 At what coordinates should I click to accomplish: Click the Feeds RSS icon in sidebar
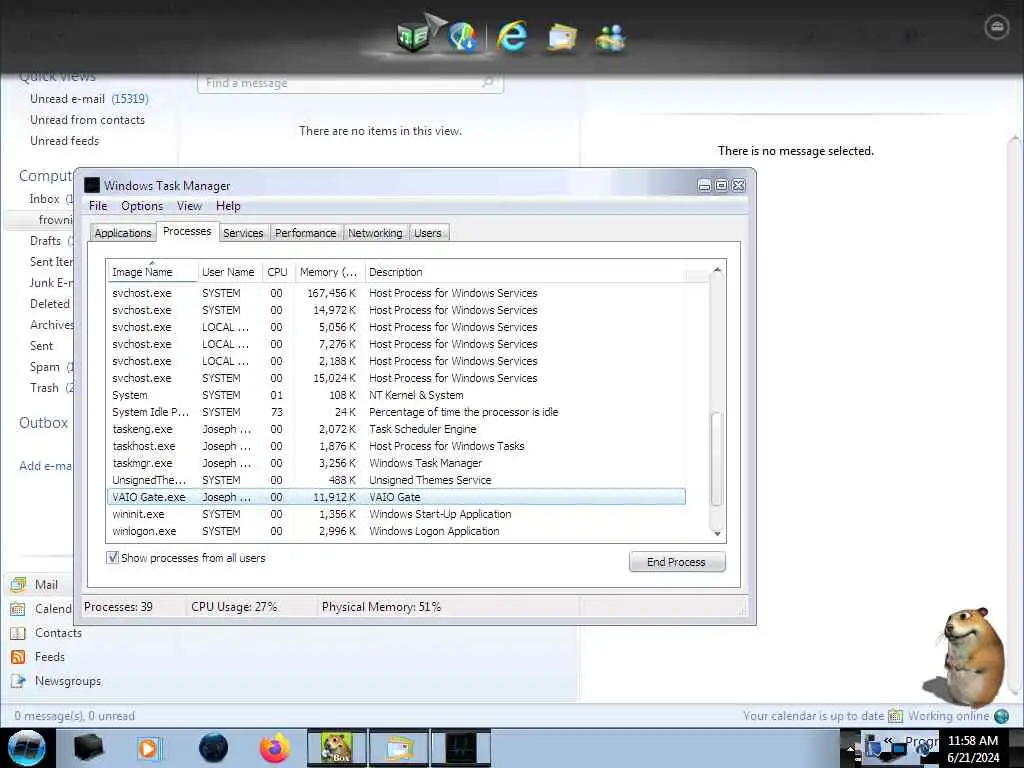(18, 657)
